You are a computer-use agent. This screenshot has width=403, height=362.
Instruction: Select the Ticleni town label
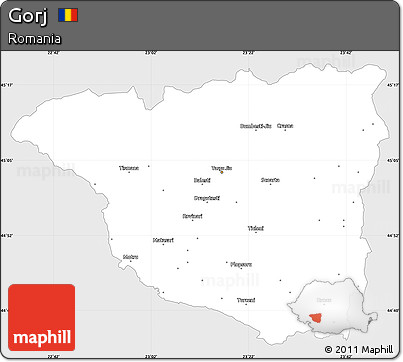pyautogui.click(x=256, y=228)
